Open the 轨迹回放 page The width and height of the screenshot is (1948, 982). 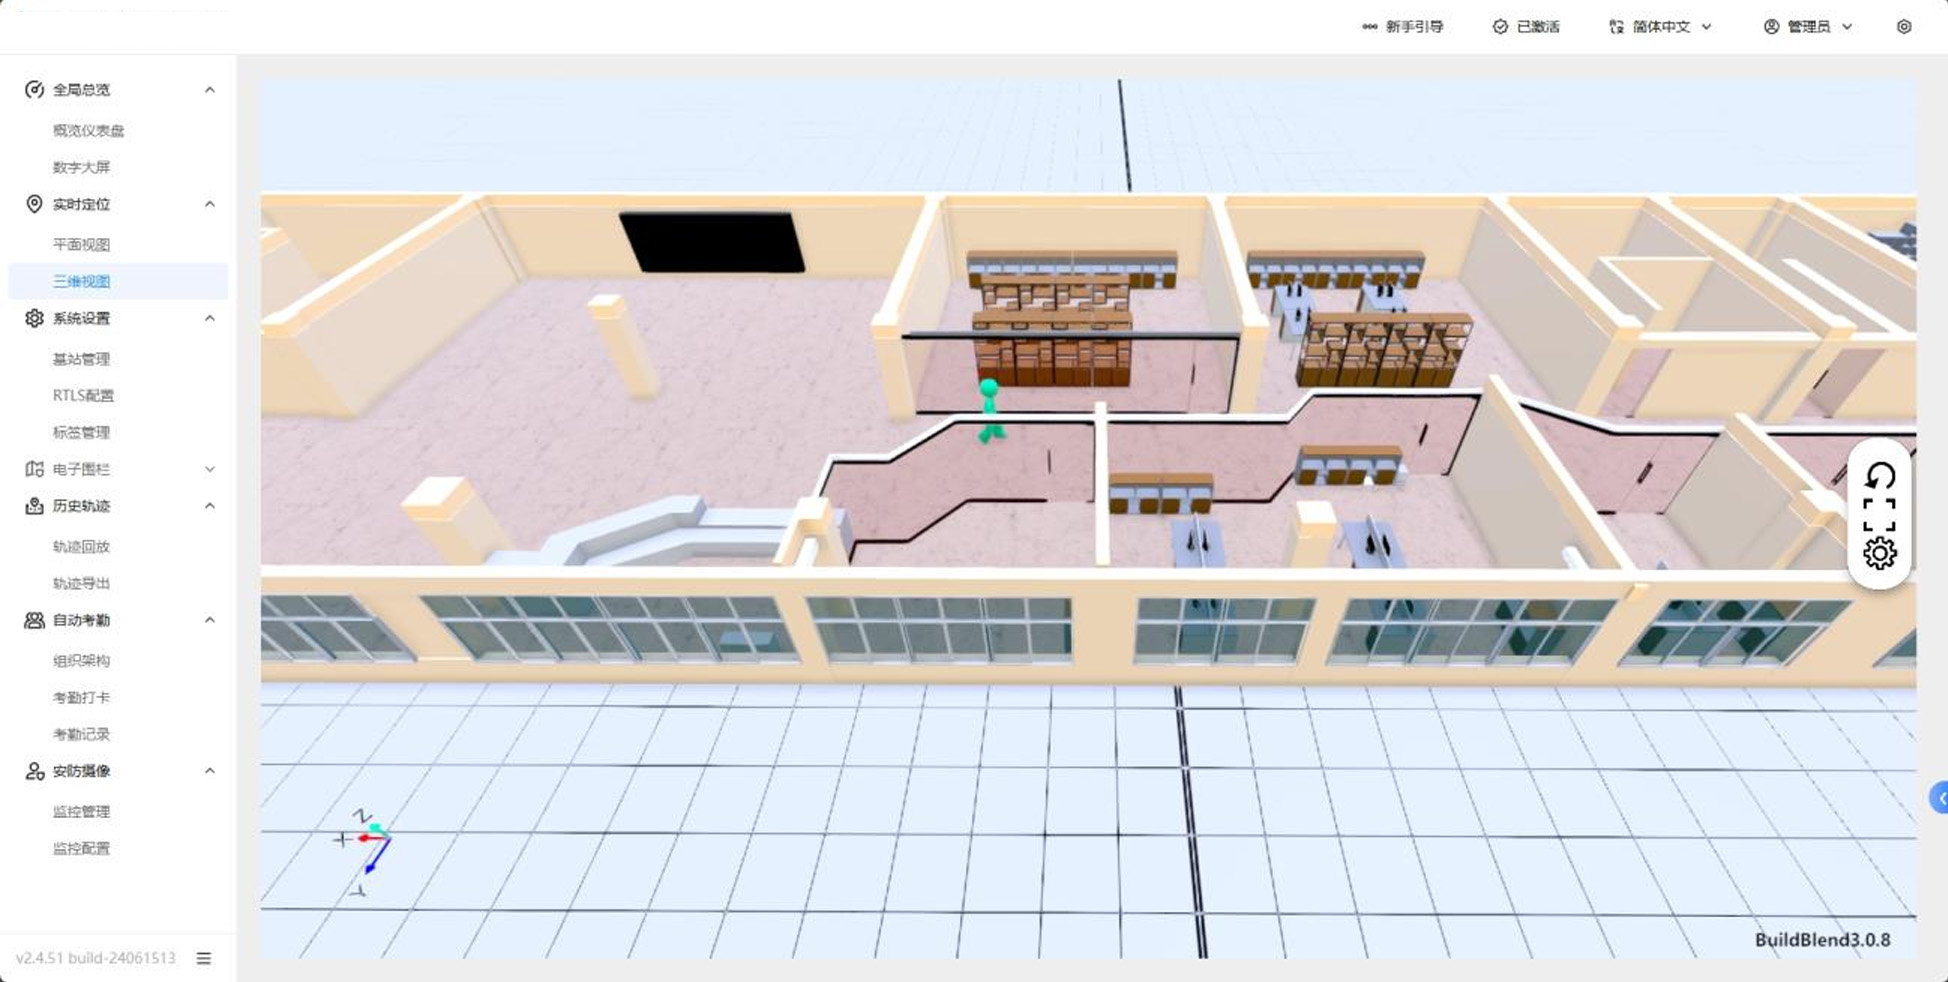(x=81, y=547)
